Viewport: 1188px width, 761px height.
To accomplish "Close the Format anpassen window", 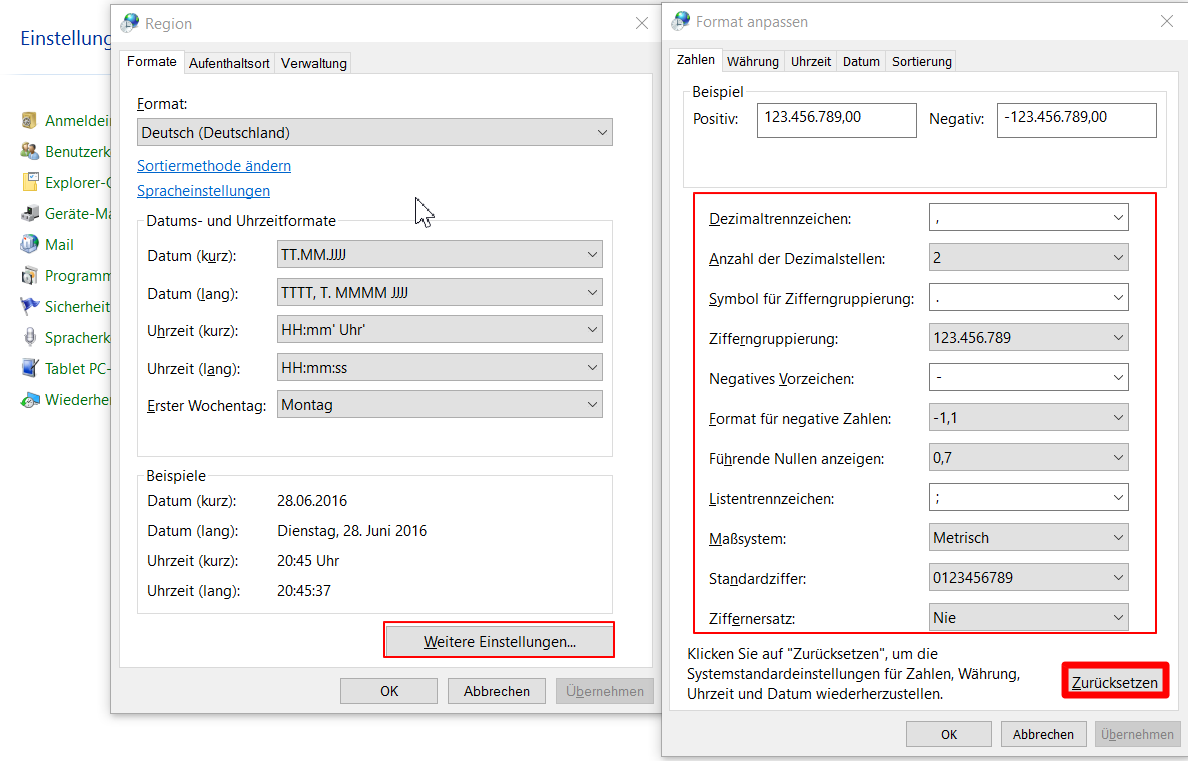I will [1167, 21].
